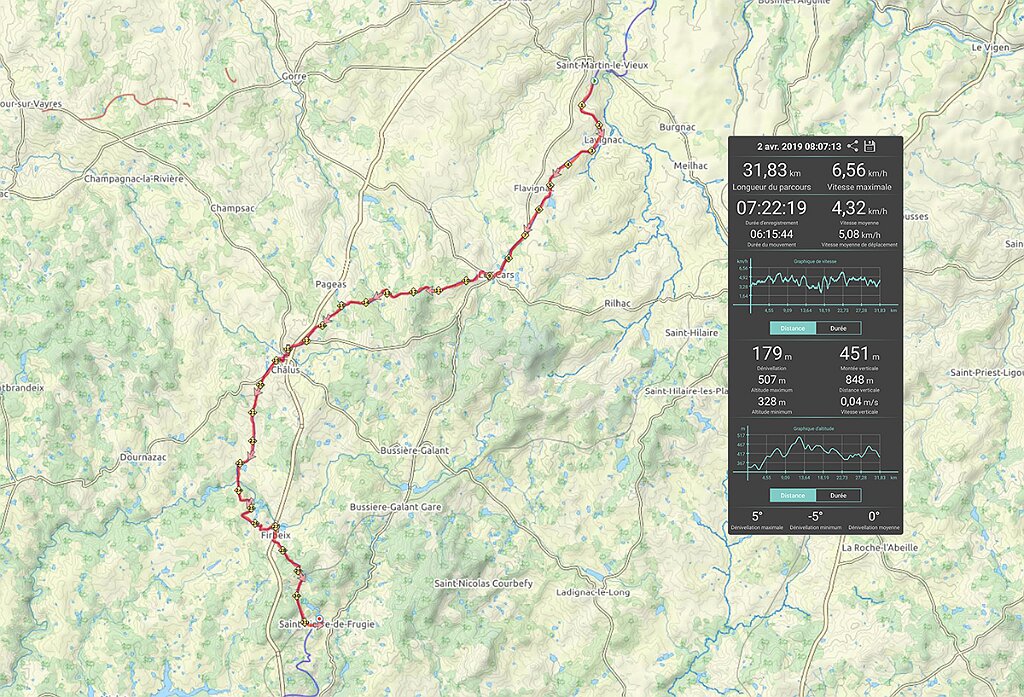Select the Bussière-Galant map label

415,451
